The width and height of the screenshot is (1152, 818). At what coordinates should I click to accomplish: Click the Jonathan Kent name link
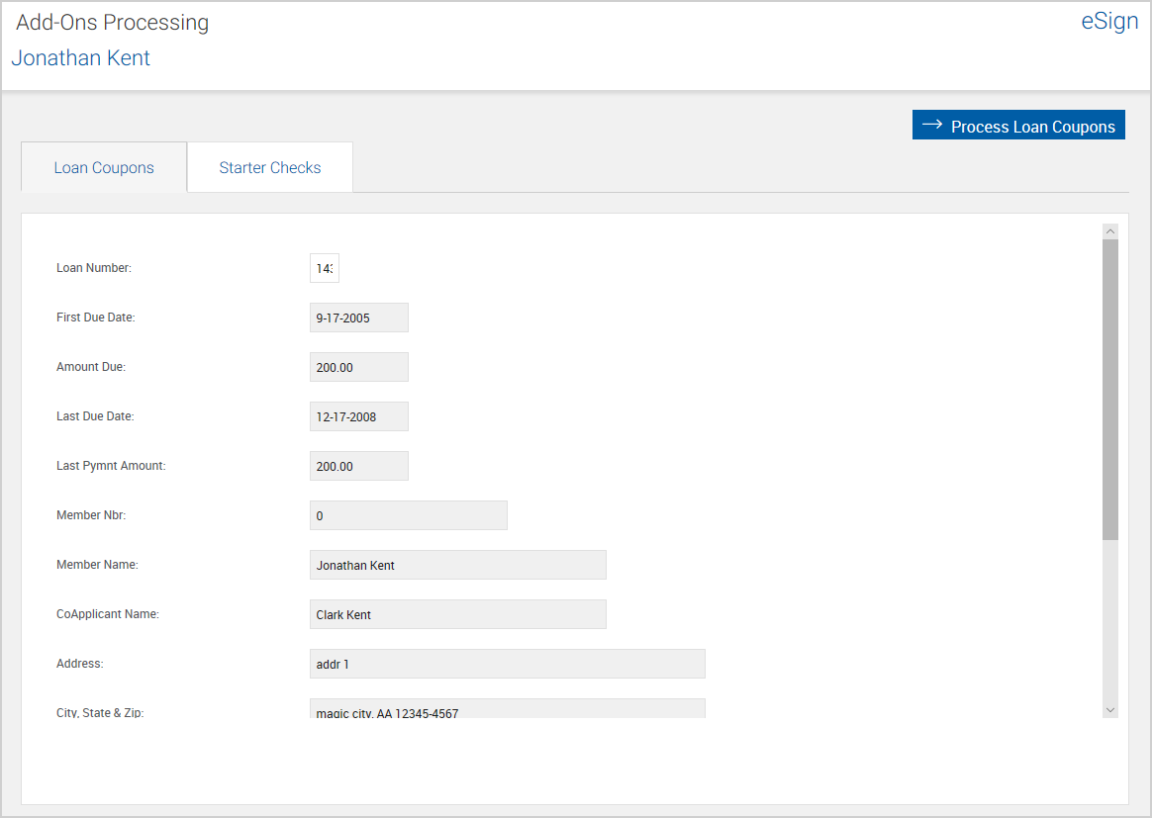click(x=81, y=58)
